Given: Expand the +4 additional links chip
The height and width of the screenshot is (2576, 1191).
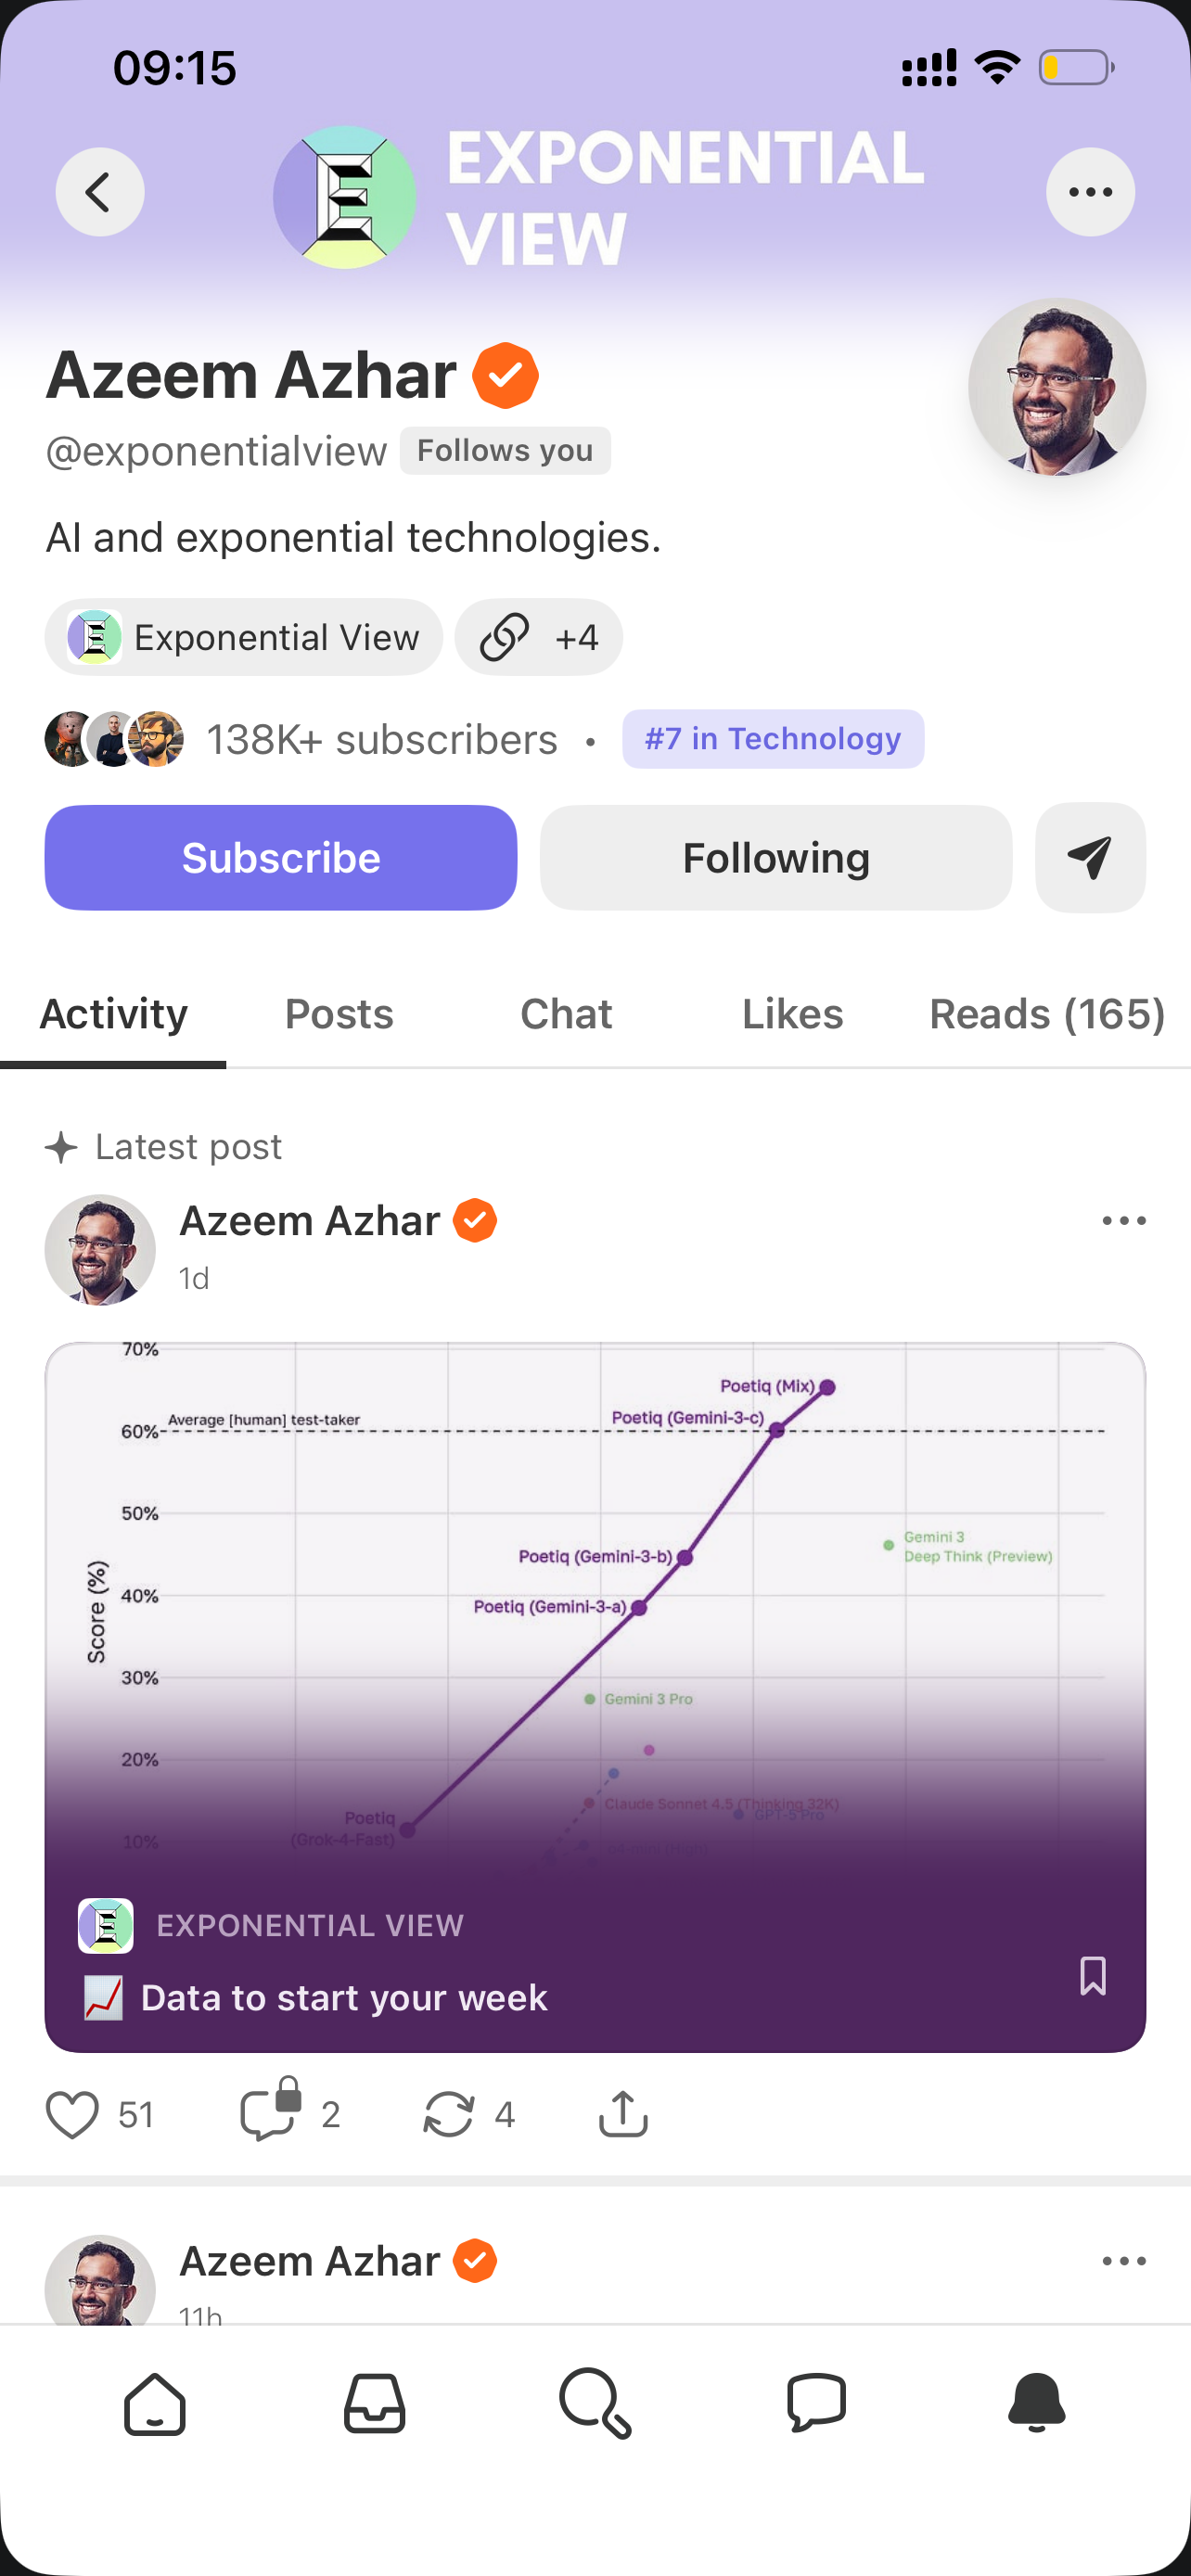Looking at the screenshot, I should tap(539, 637).
